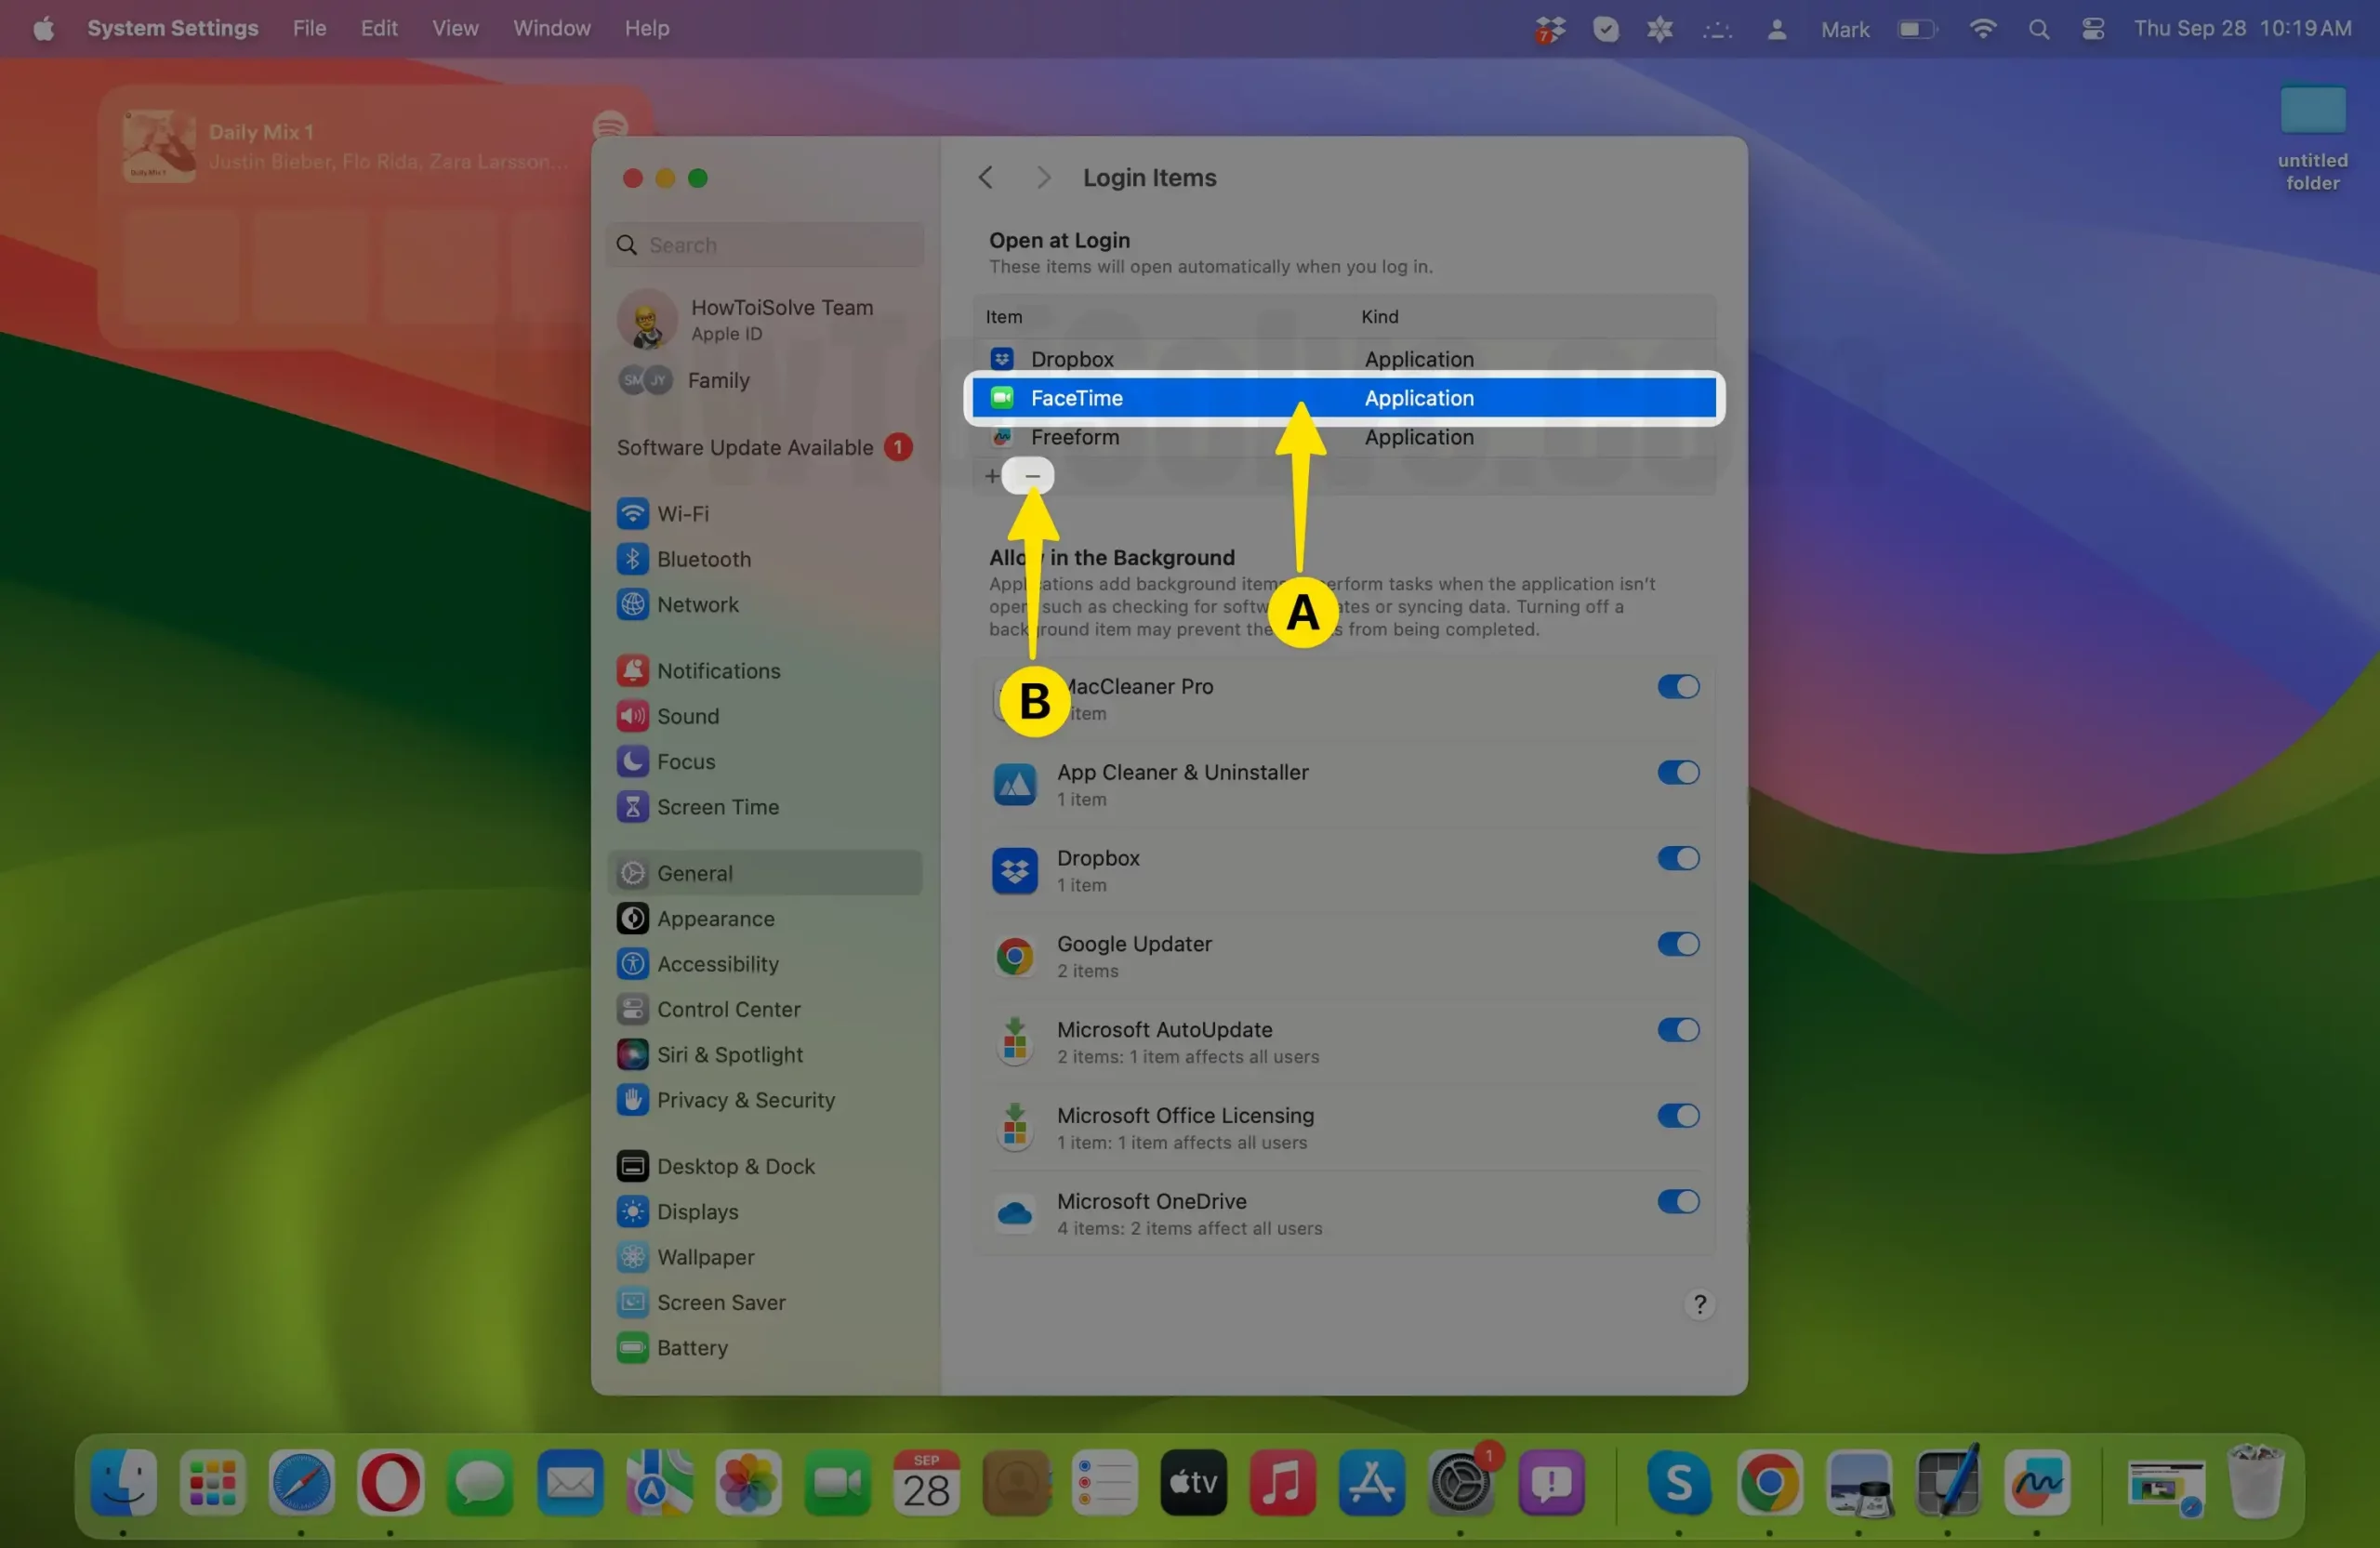Open Wi-Fi settings in the sidebar
The image size is (2380, 1548).
click(765, 514)
